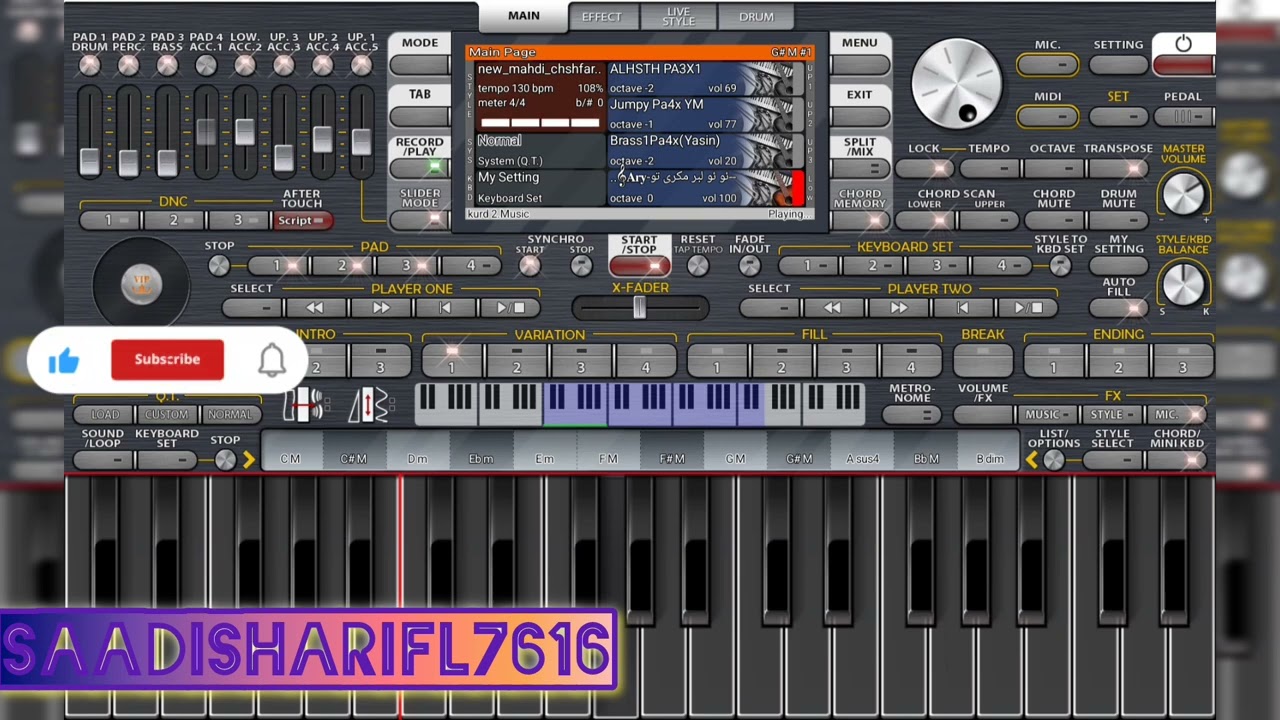Tap the List/Options round knob
This screenshot has width=1280, height=720.
(1054, 460)
